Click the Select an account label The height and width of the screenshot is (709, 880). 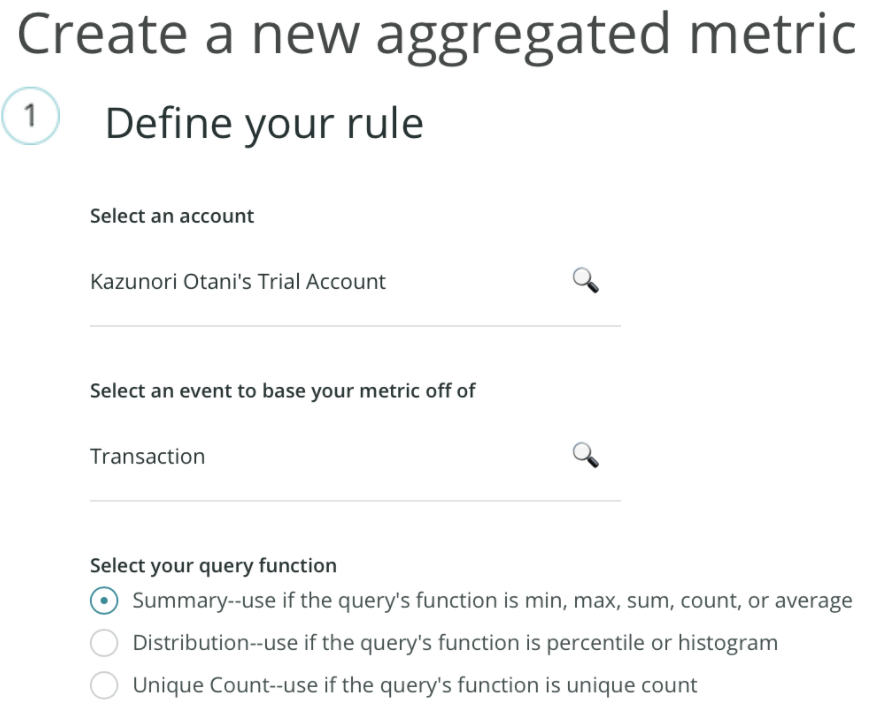(172, 216)
